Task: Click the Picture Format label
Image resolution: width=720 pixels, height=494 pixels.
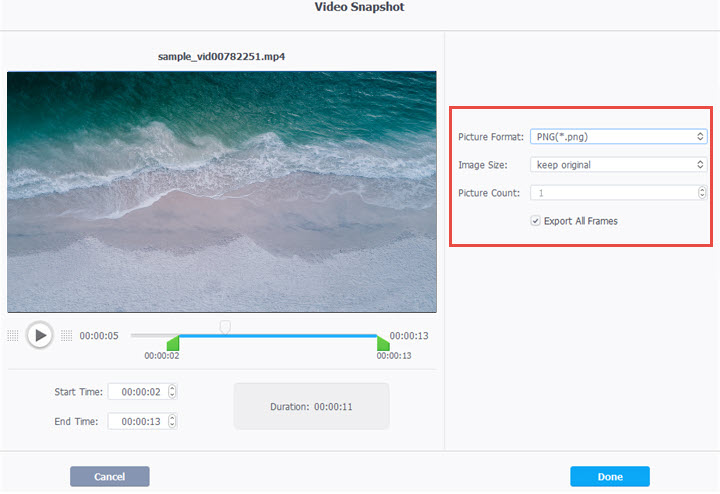Action: (491, 137)
